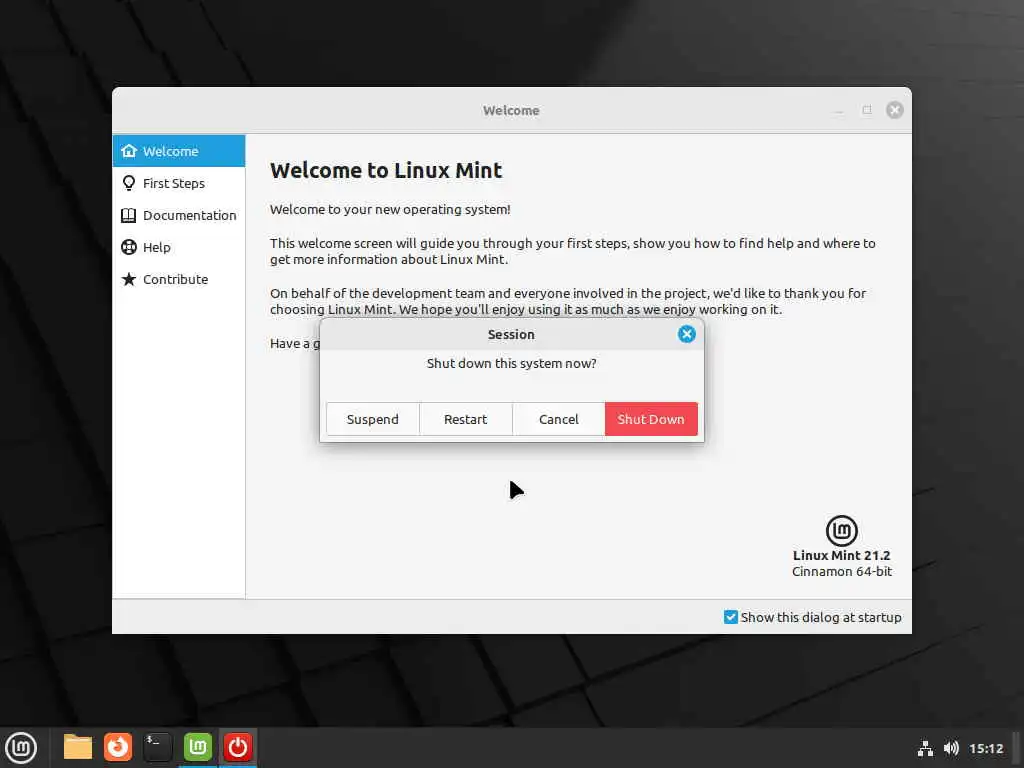Image resolution: width=1024 pixels, height=768 pixels.
Task: Open the Contribute section
Action: pyautogui.click(x=179, y=280)
